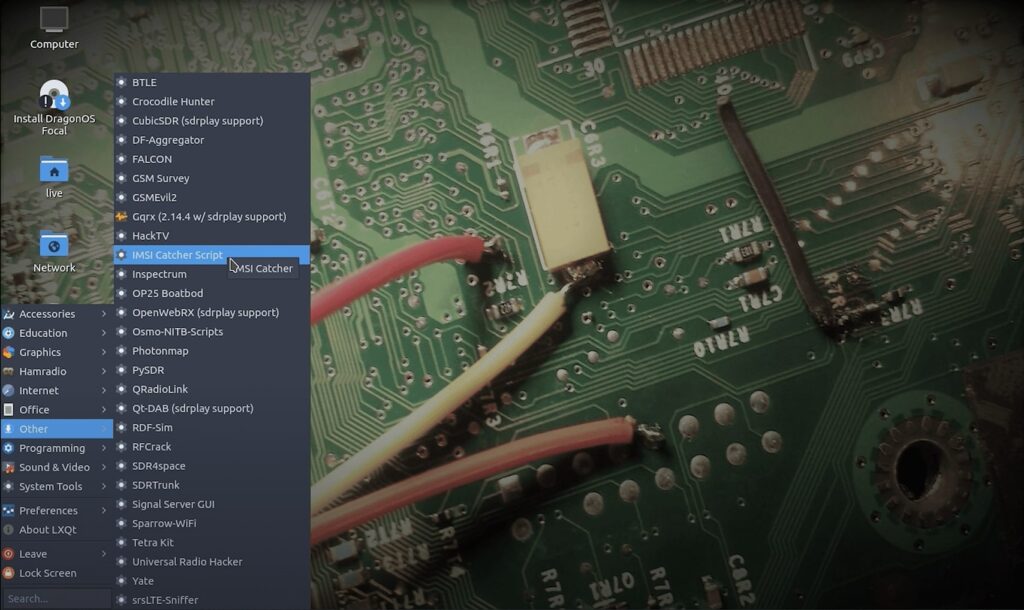
Task: Click the menu Search field
Action: (55, 599)
